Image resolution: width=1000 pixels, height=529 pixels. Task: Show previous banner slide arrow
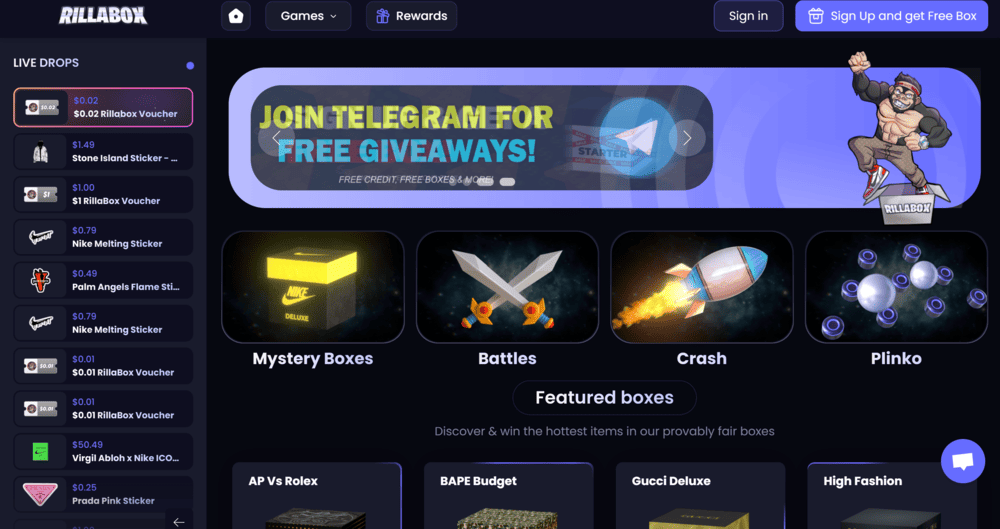click(276, 138)
